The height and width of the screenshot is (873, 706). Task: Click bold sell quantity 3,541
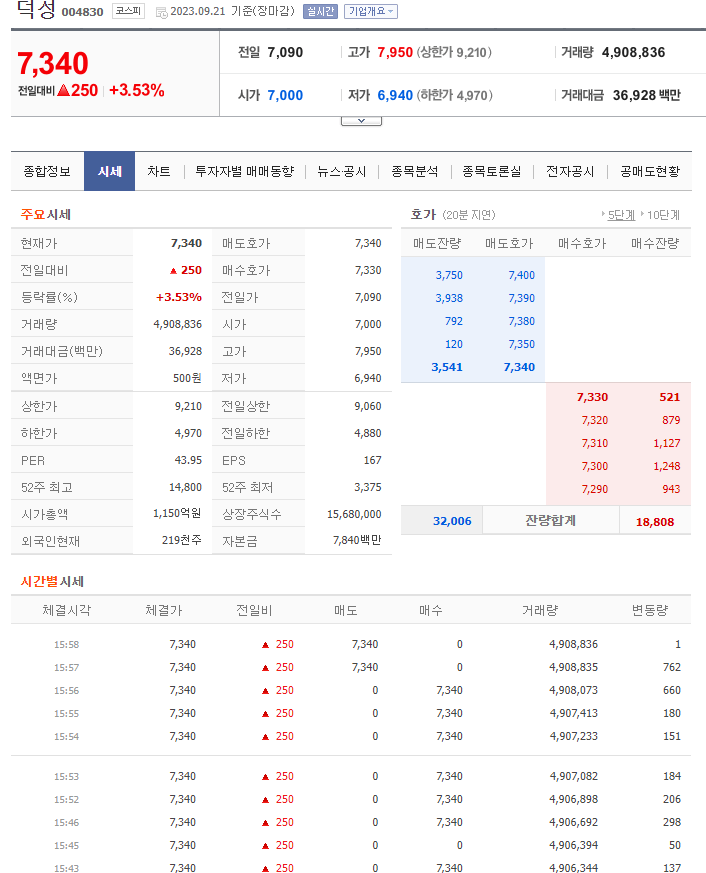point(447,367)
